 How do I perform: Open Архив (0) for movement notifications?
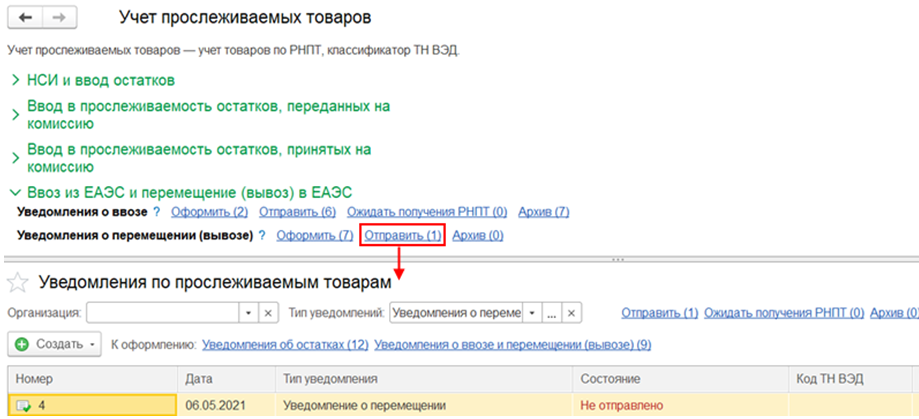coord(478,236)
